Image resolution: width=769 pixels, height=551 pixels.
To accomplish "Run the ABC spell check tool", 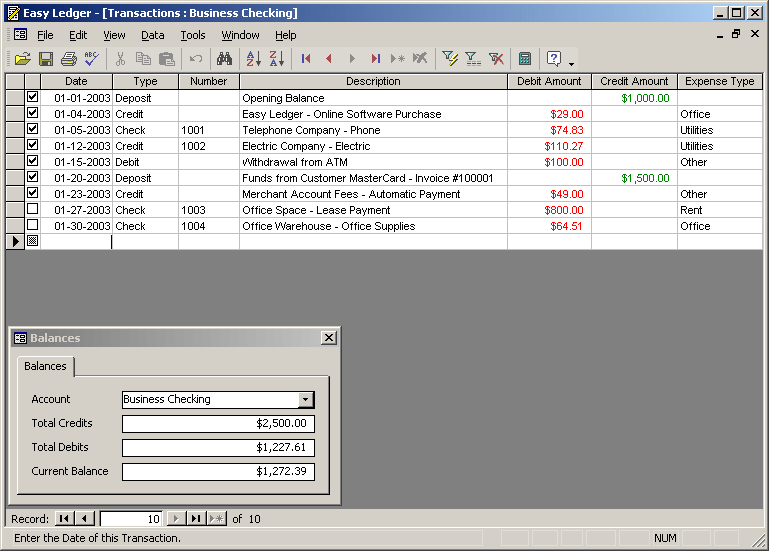I will click(91, 59).
